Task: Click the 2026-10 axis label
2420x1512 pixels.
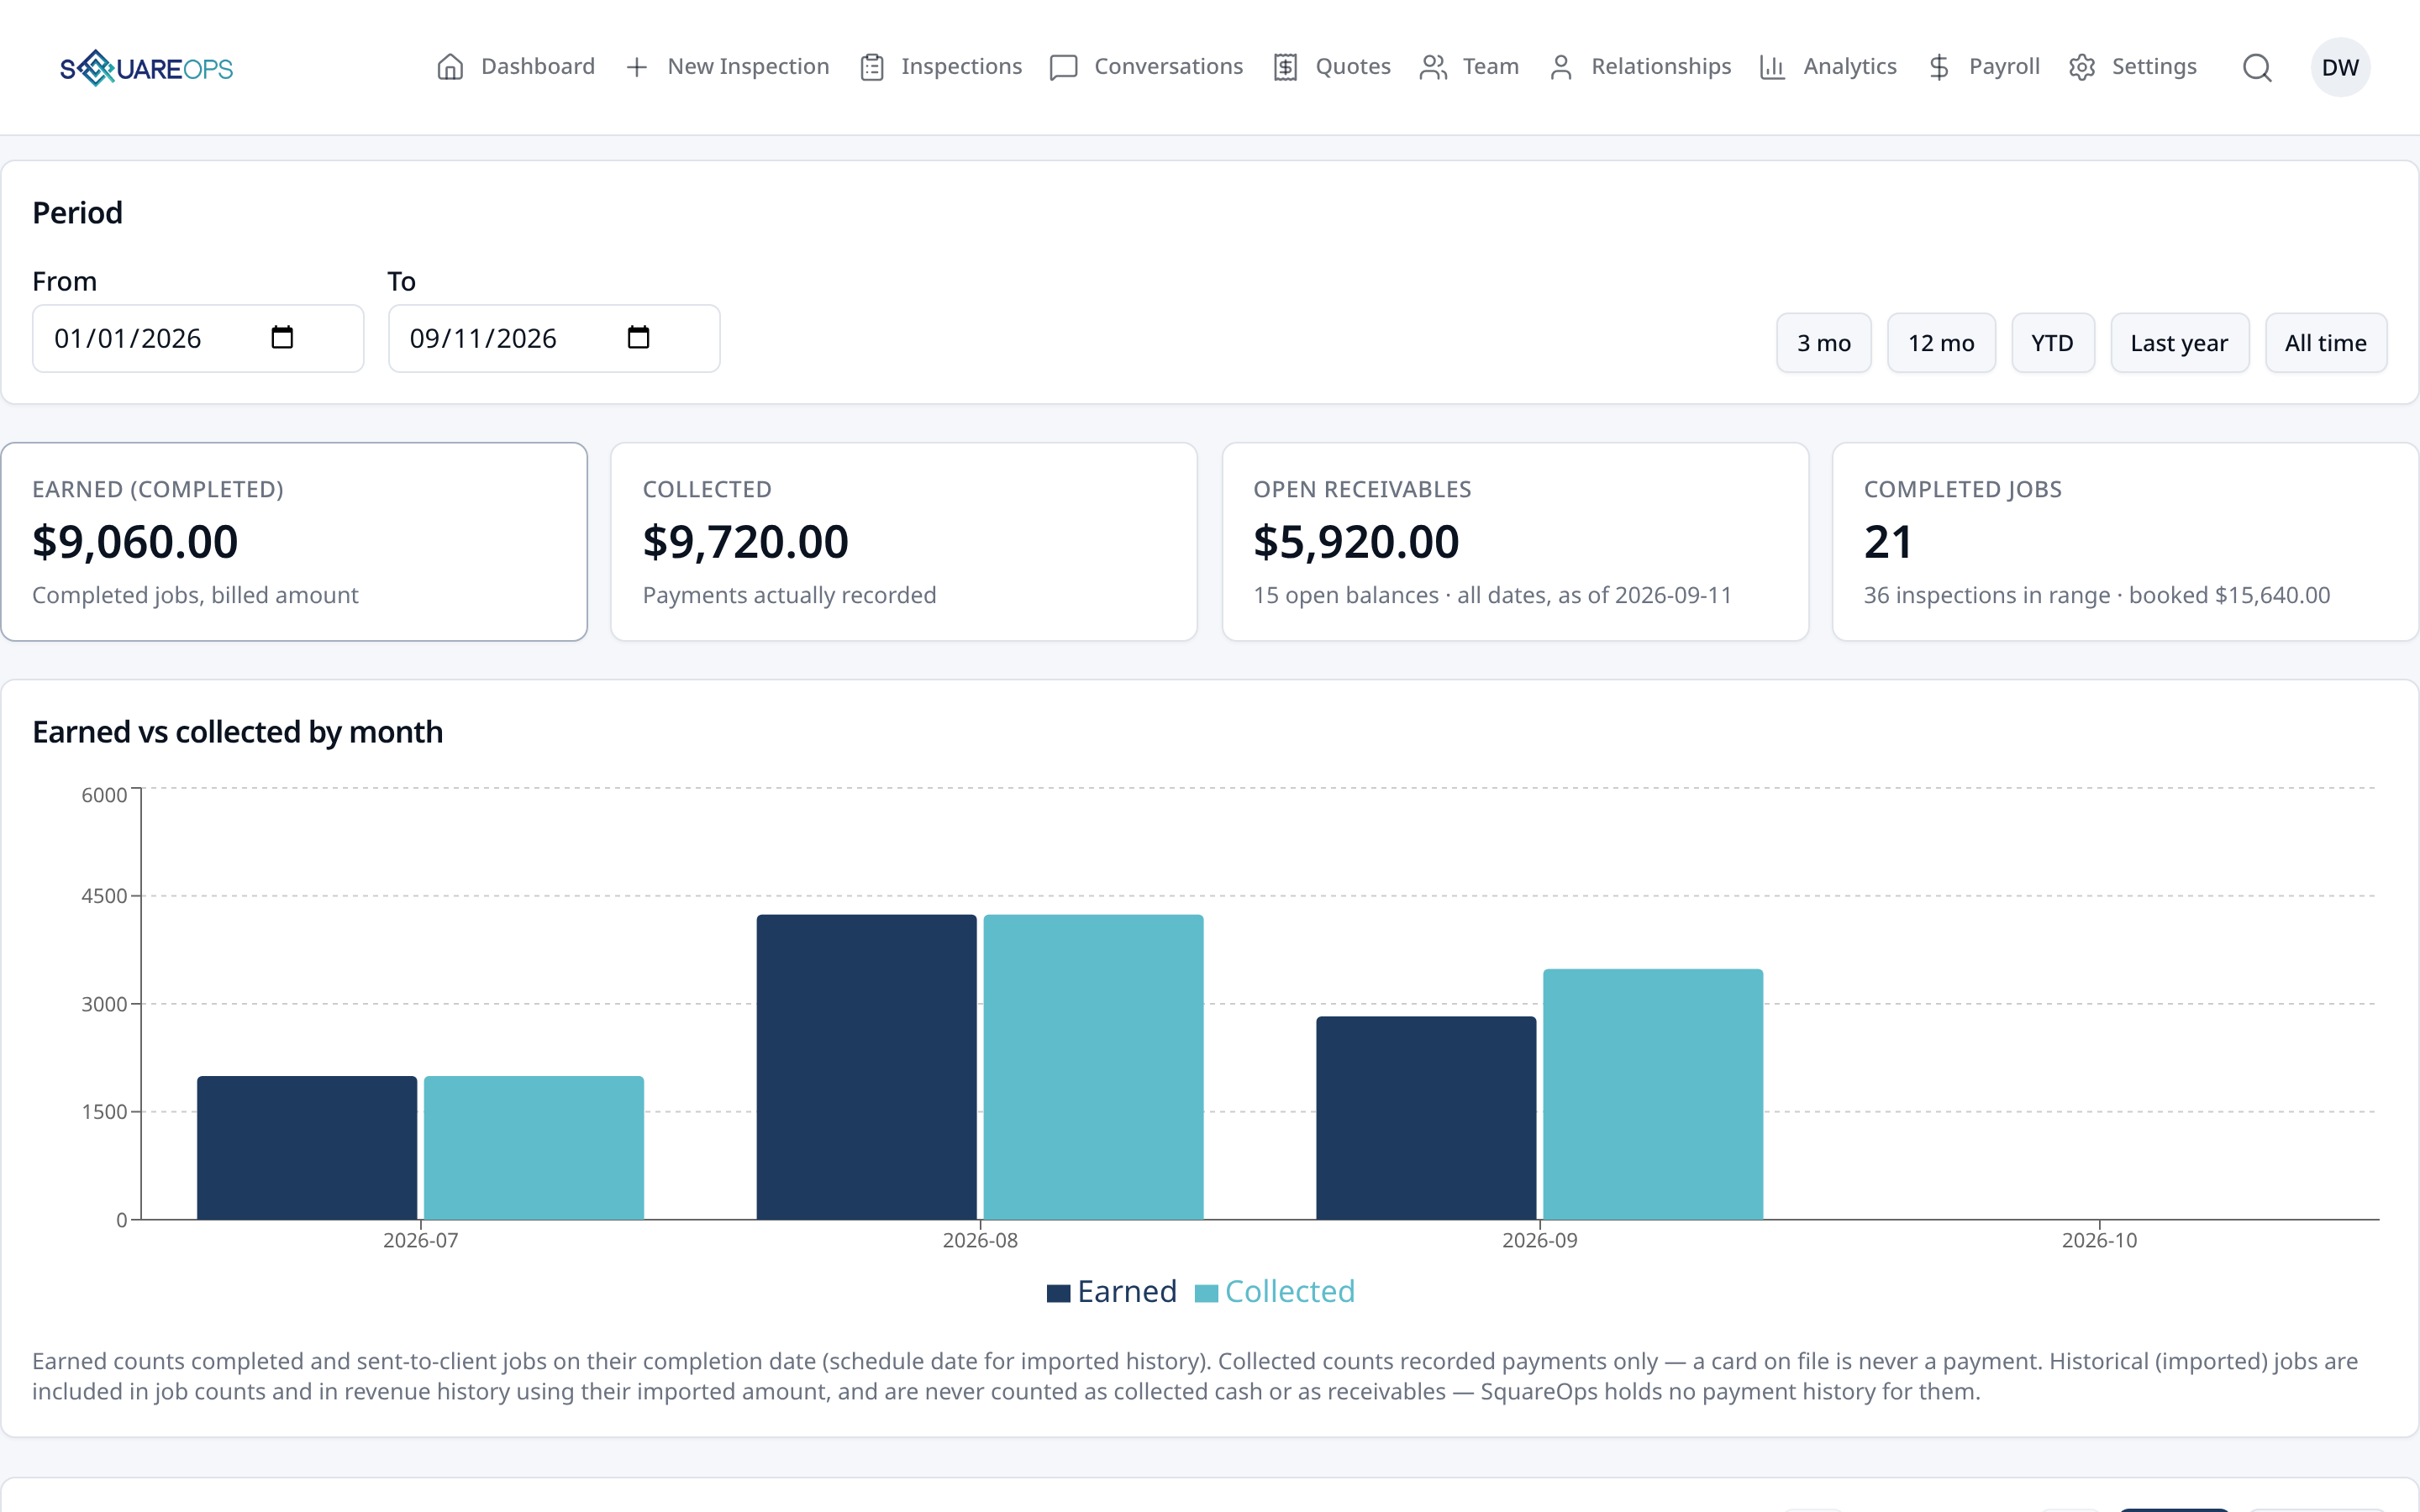Action: pyautogui.click(x=2099, y=1240)
